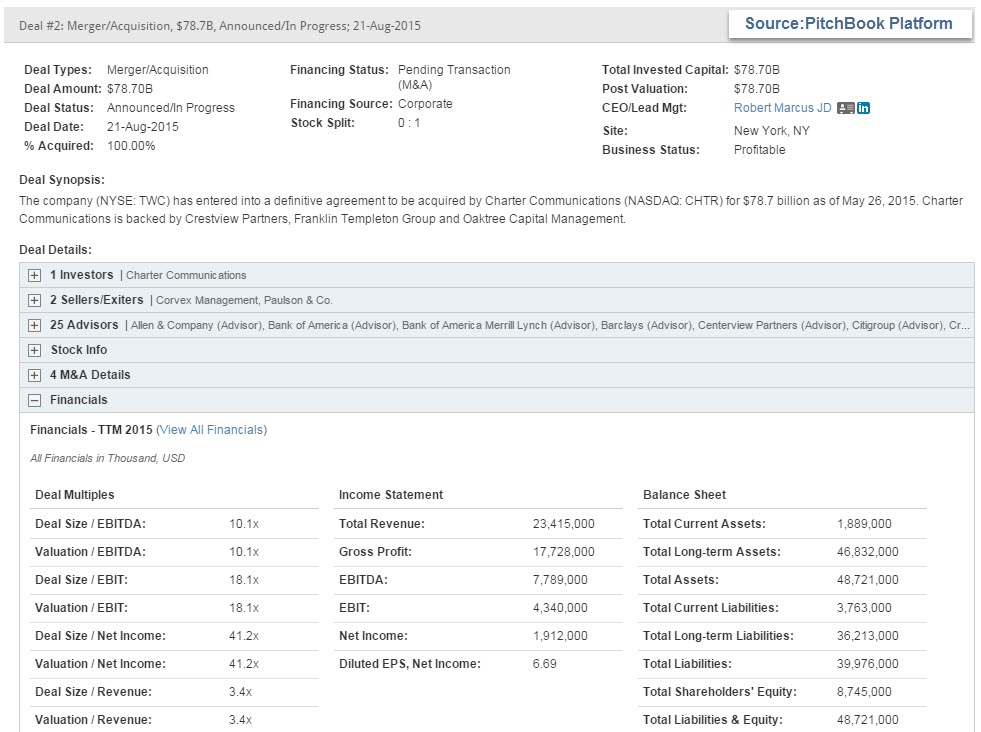Expand the 2 Sellers/Exiters section

click(x=34, y=300)
